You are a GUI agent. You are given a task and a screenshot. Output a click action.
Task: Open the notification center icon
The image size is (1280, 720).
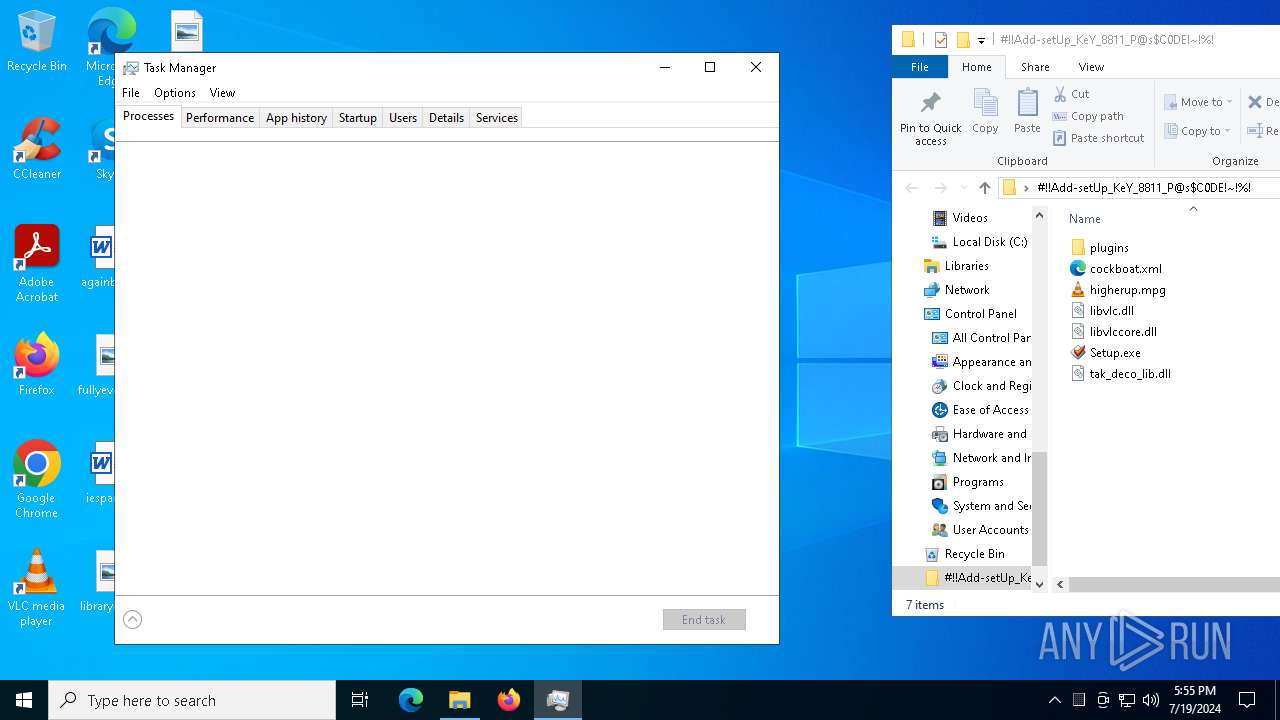1247,700
